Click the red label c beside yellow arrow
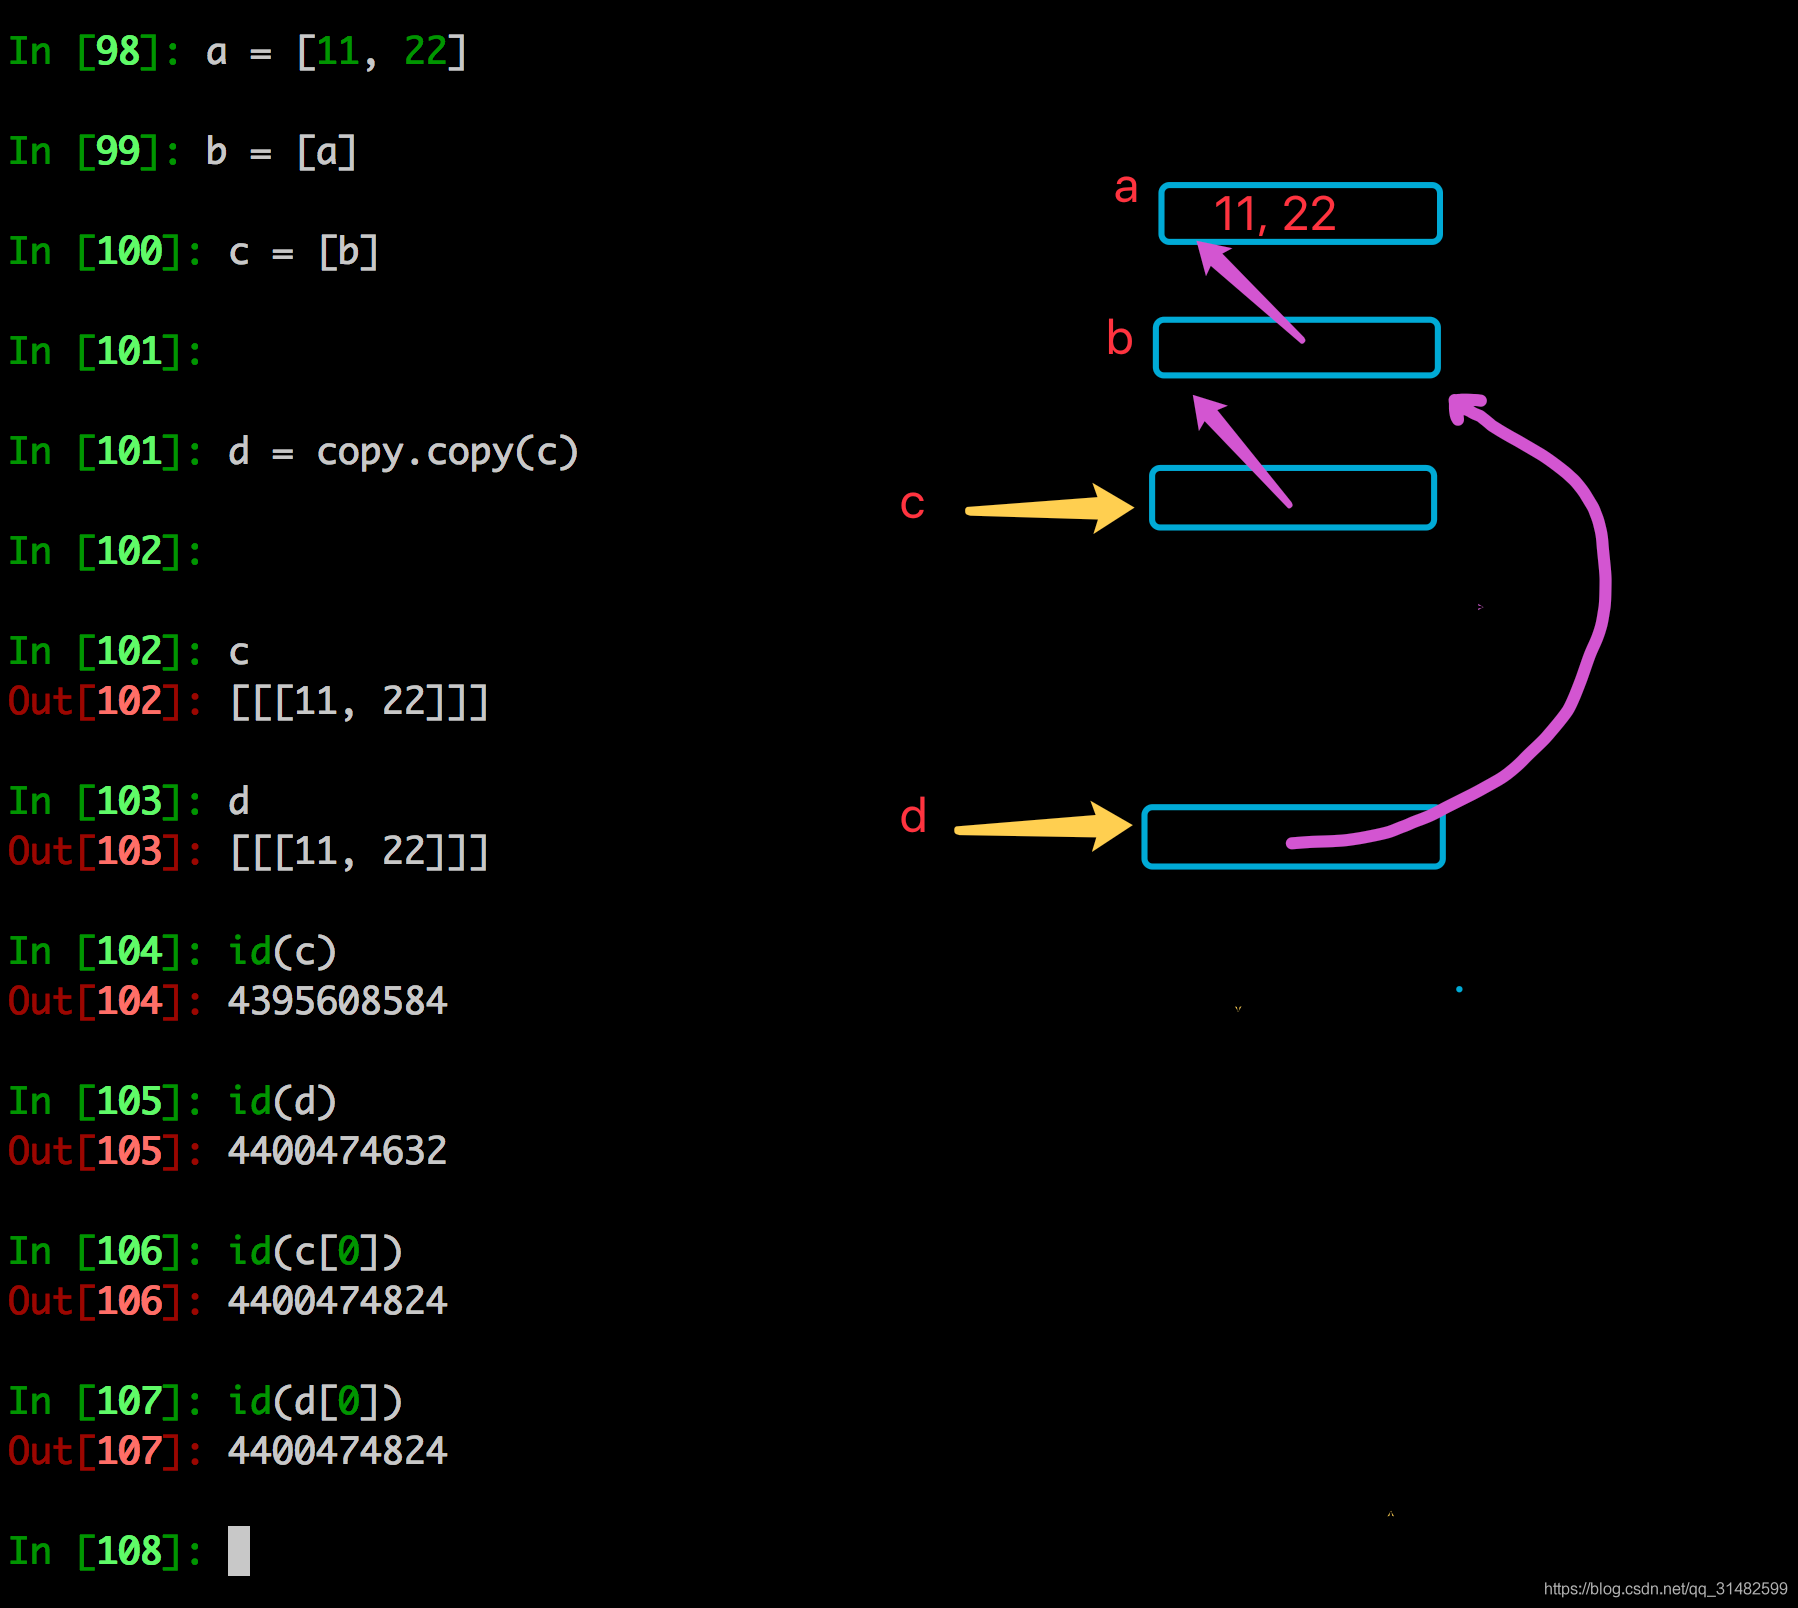 (x=912, y=504)
